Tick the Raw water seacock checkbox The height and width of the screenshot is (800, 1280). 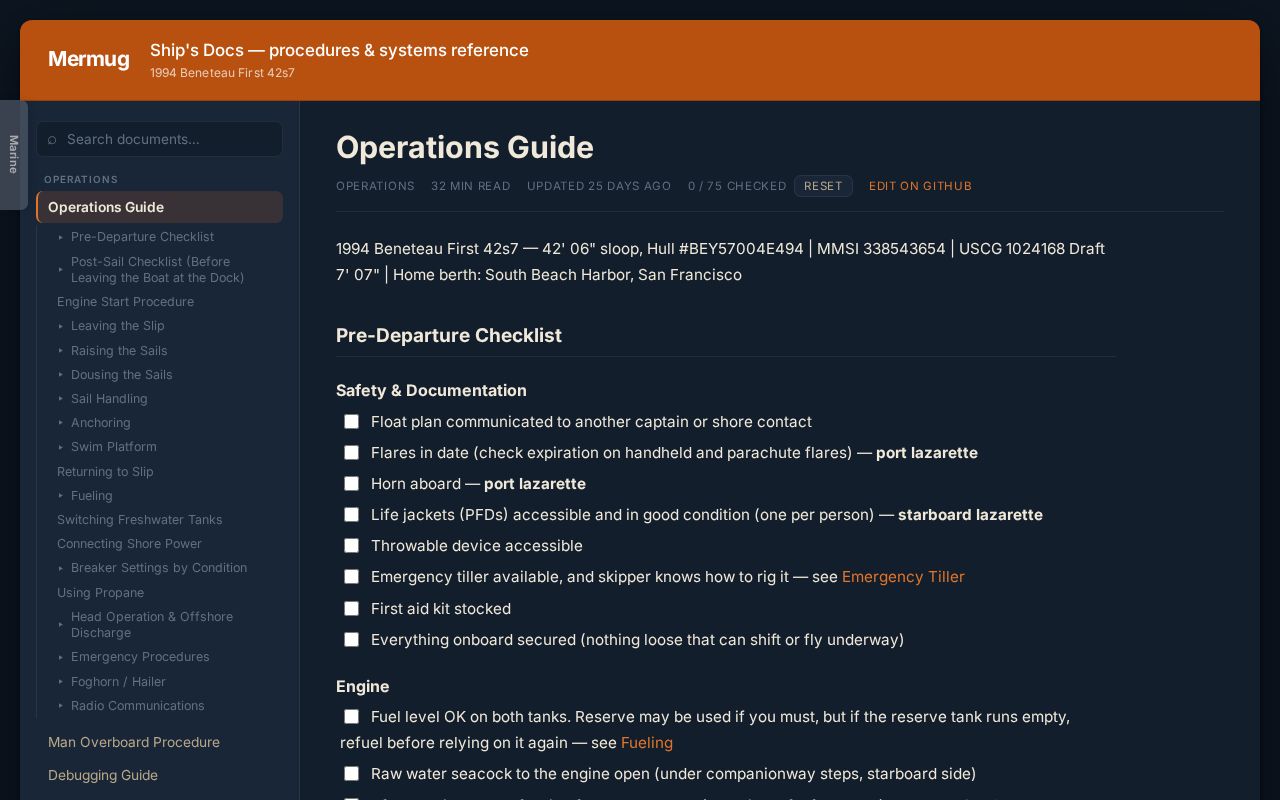(x=351, y=774)
